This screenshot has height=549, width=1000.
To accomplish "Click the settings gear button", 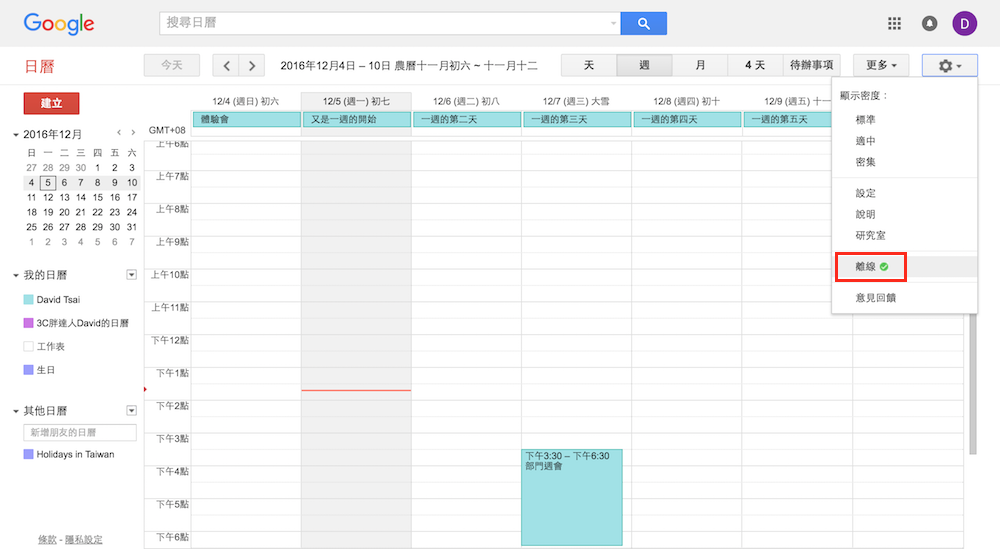I will point(949,66).
